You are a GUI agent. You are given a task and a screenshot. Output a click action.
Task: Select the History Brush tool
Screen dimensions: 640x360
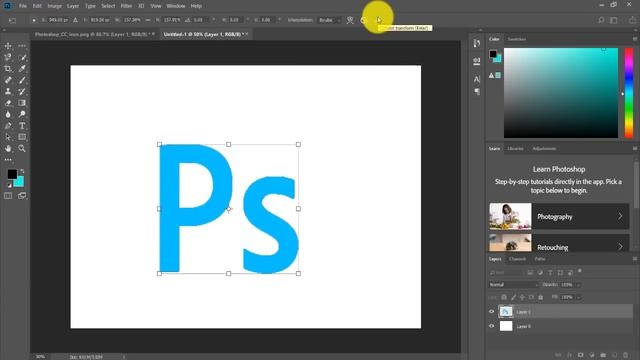pyautogui.click(x=22, y=91)
